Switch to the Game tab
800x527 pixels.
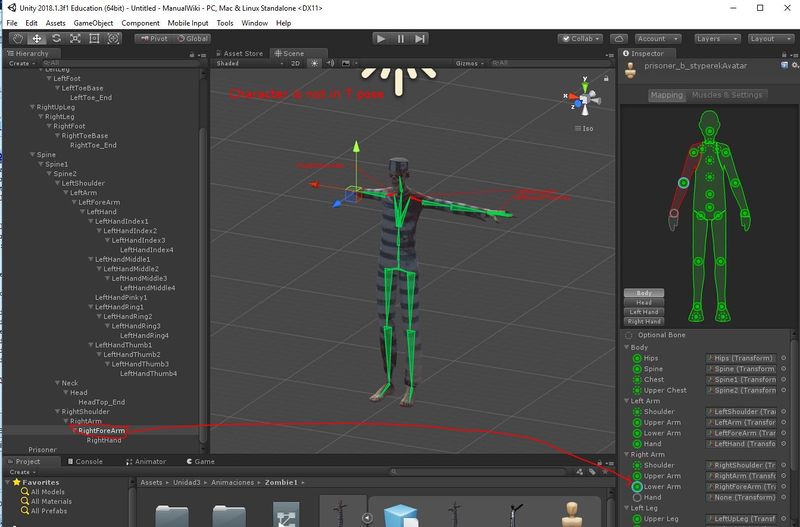point(201,461)
